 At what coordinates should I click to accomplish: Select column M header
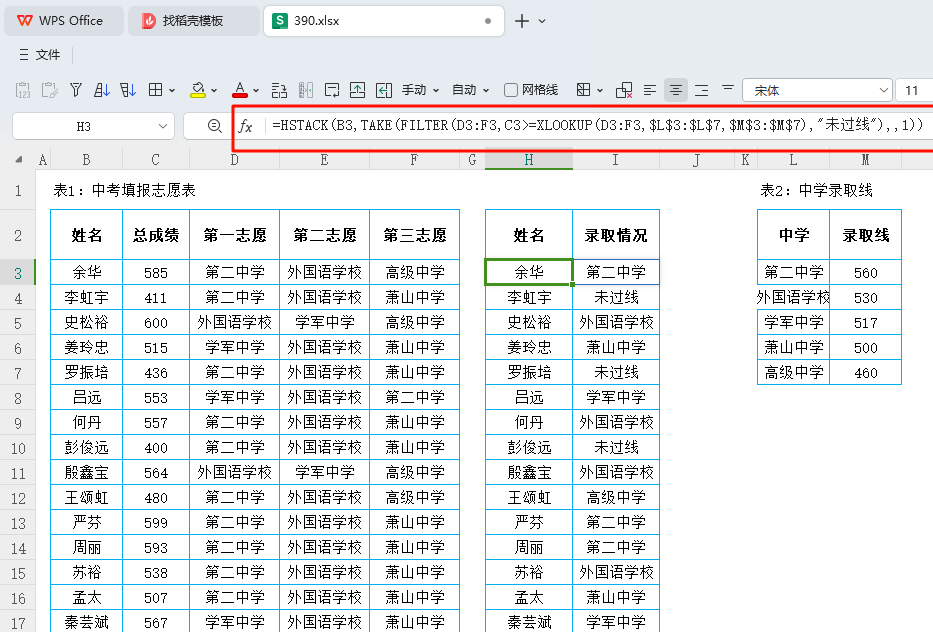[865, 159]
